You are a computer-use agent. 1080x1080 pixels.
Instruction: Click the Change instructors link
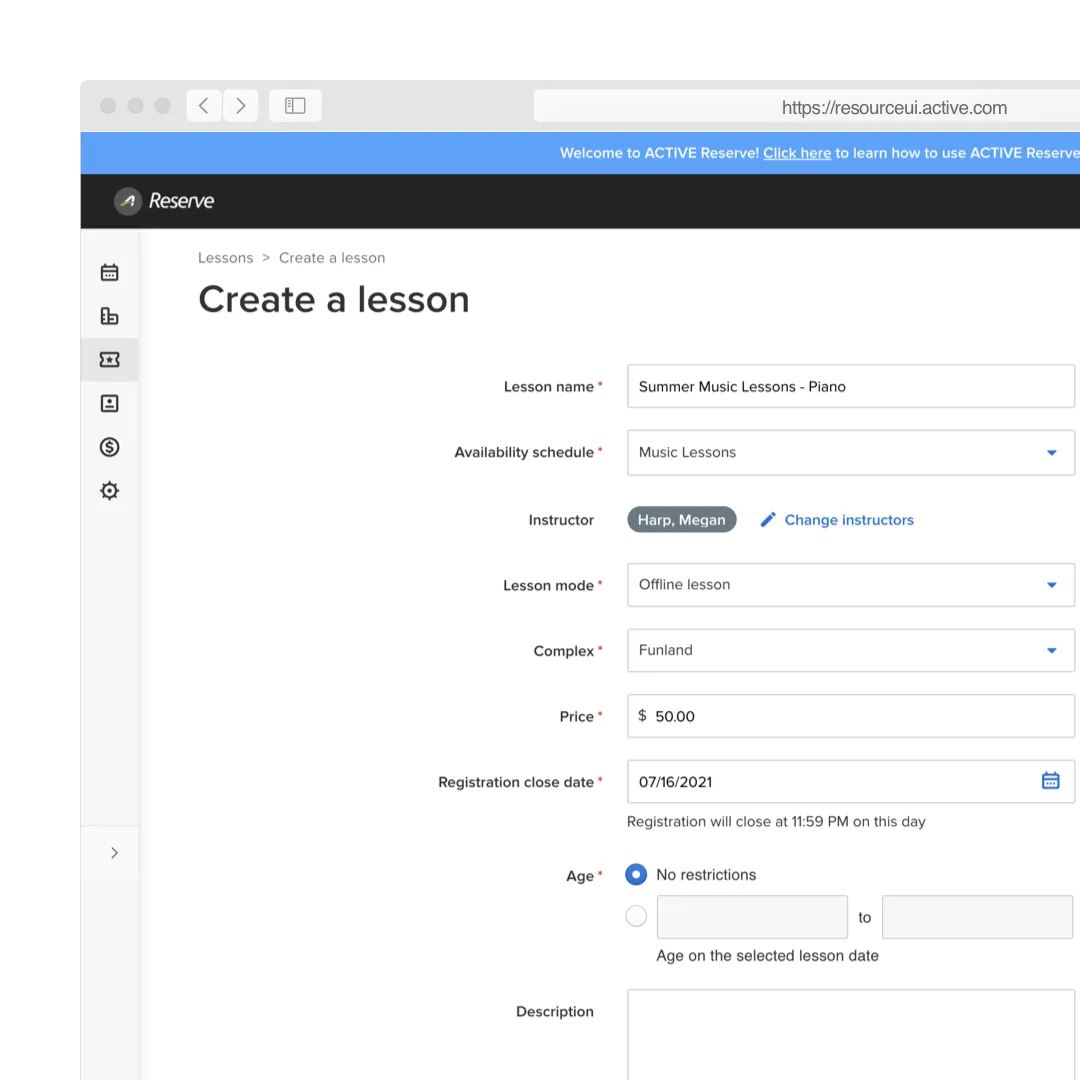tap(848, 520)
